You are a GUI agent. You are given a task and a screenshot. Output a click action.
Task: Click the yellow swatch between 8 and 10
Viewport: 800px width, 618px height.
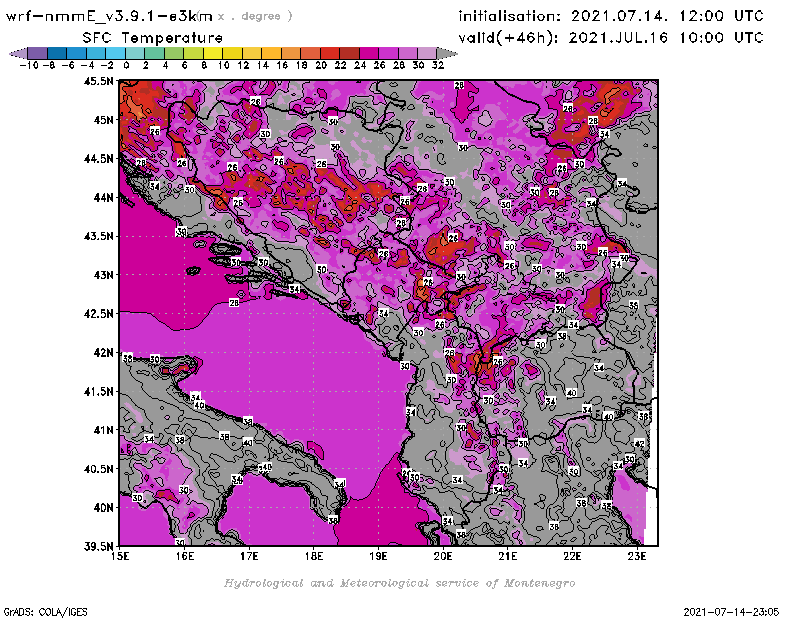[213, 54]
